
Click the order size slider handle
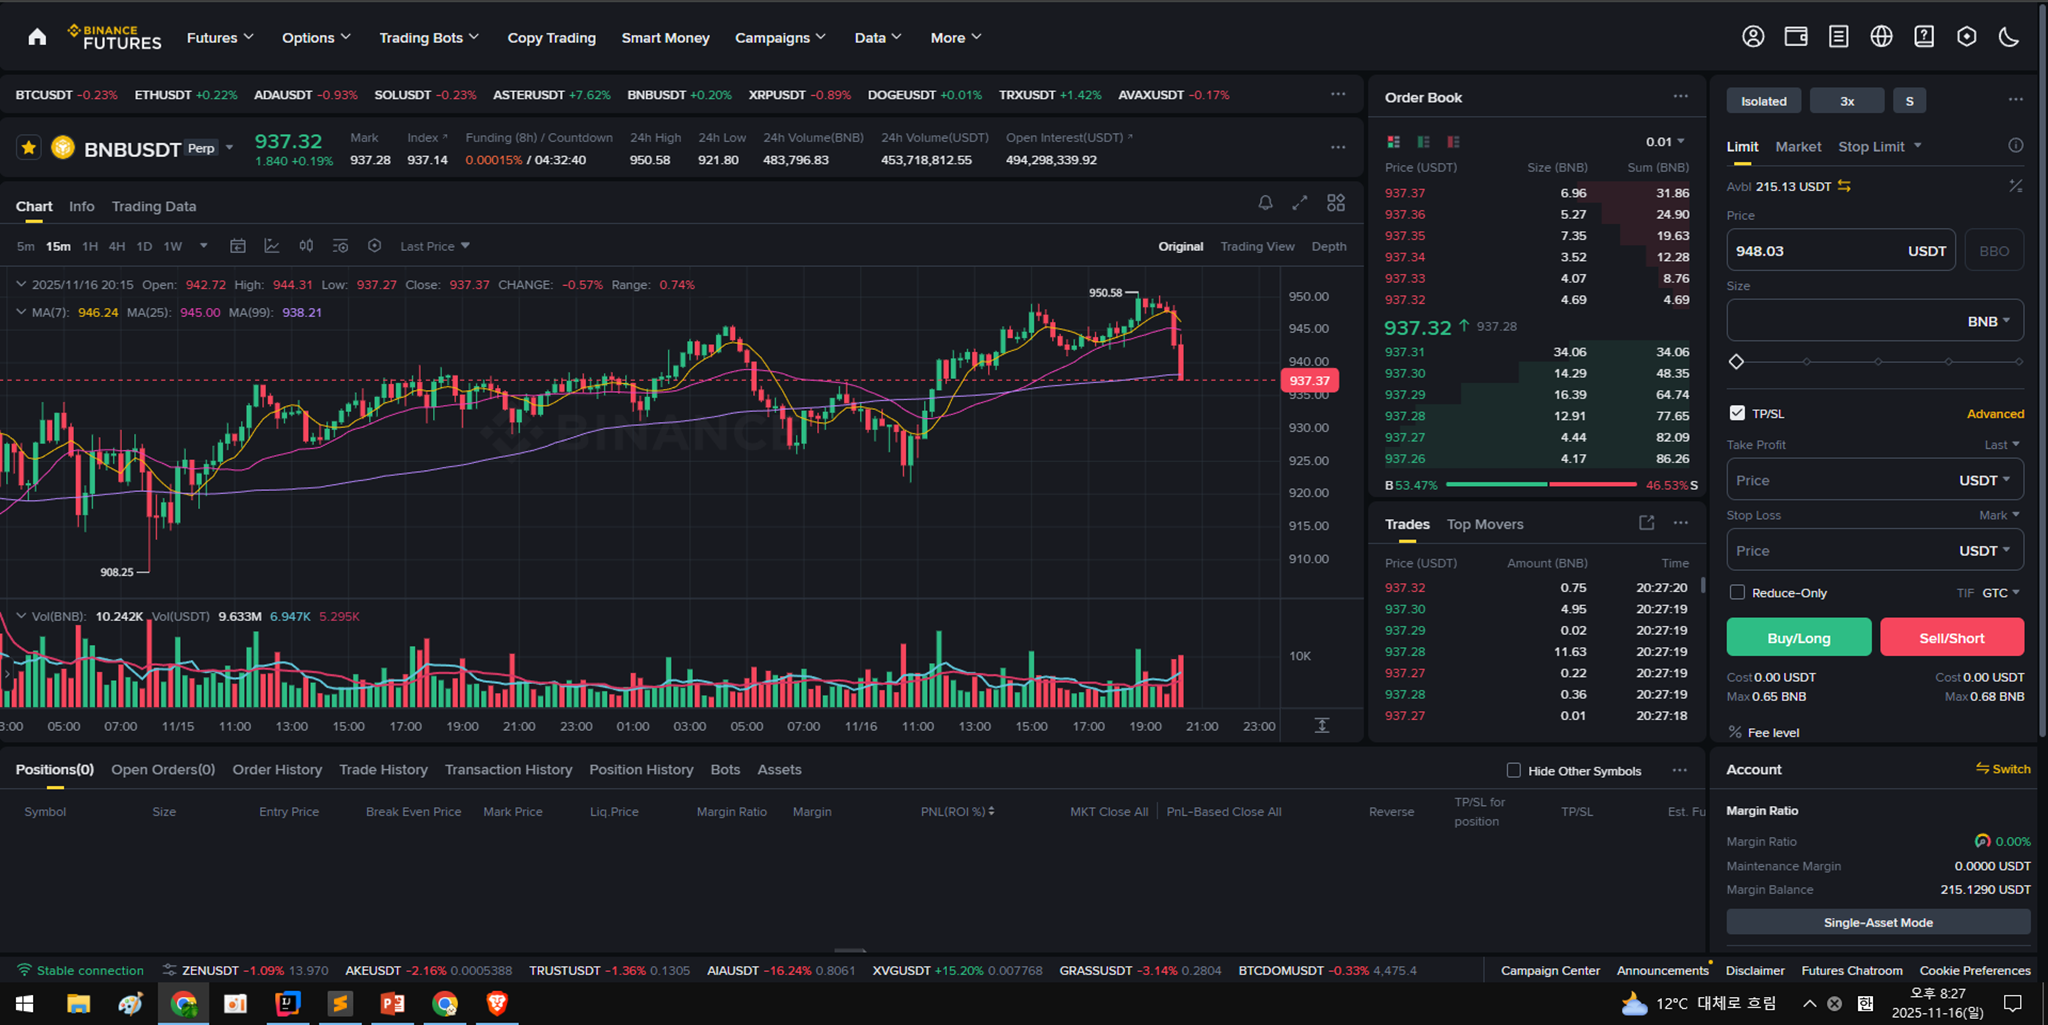[1736, 361]
